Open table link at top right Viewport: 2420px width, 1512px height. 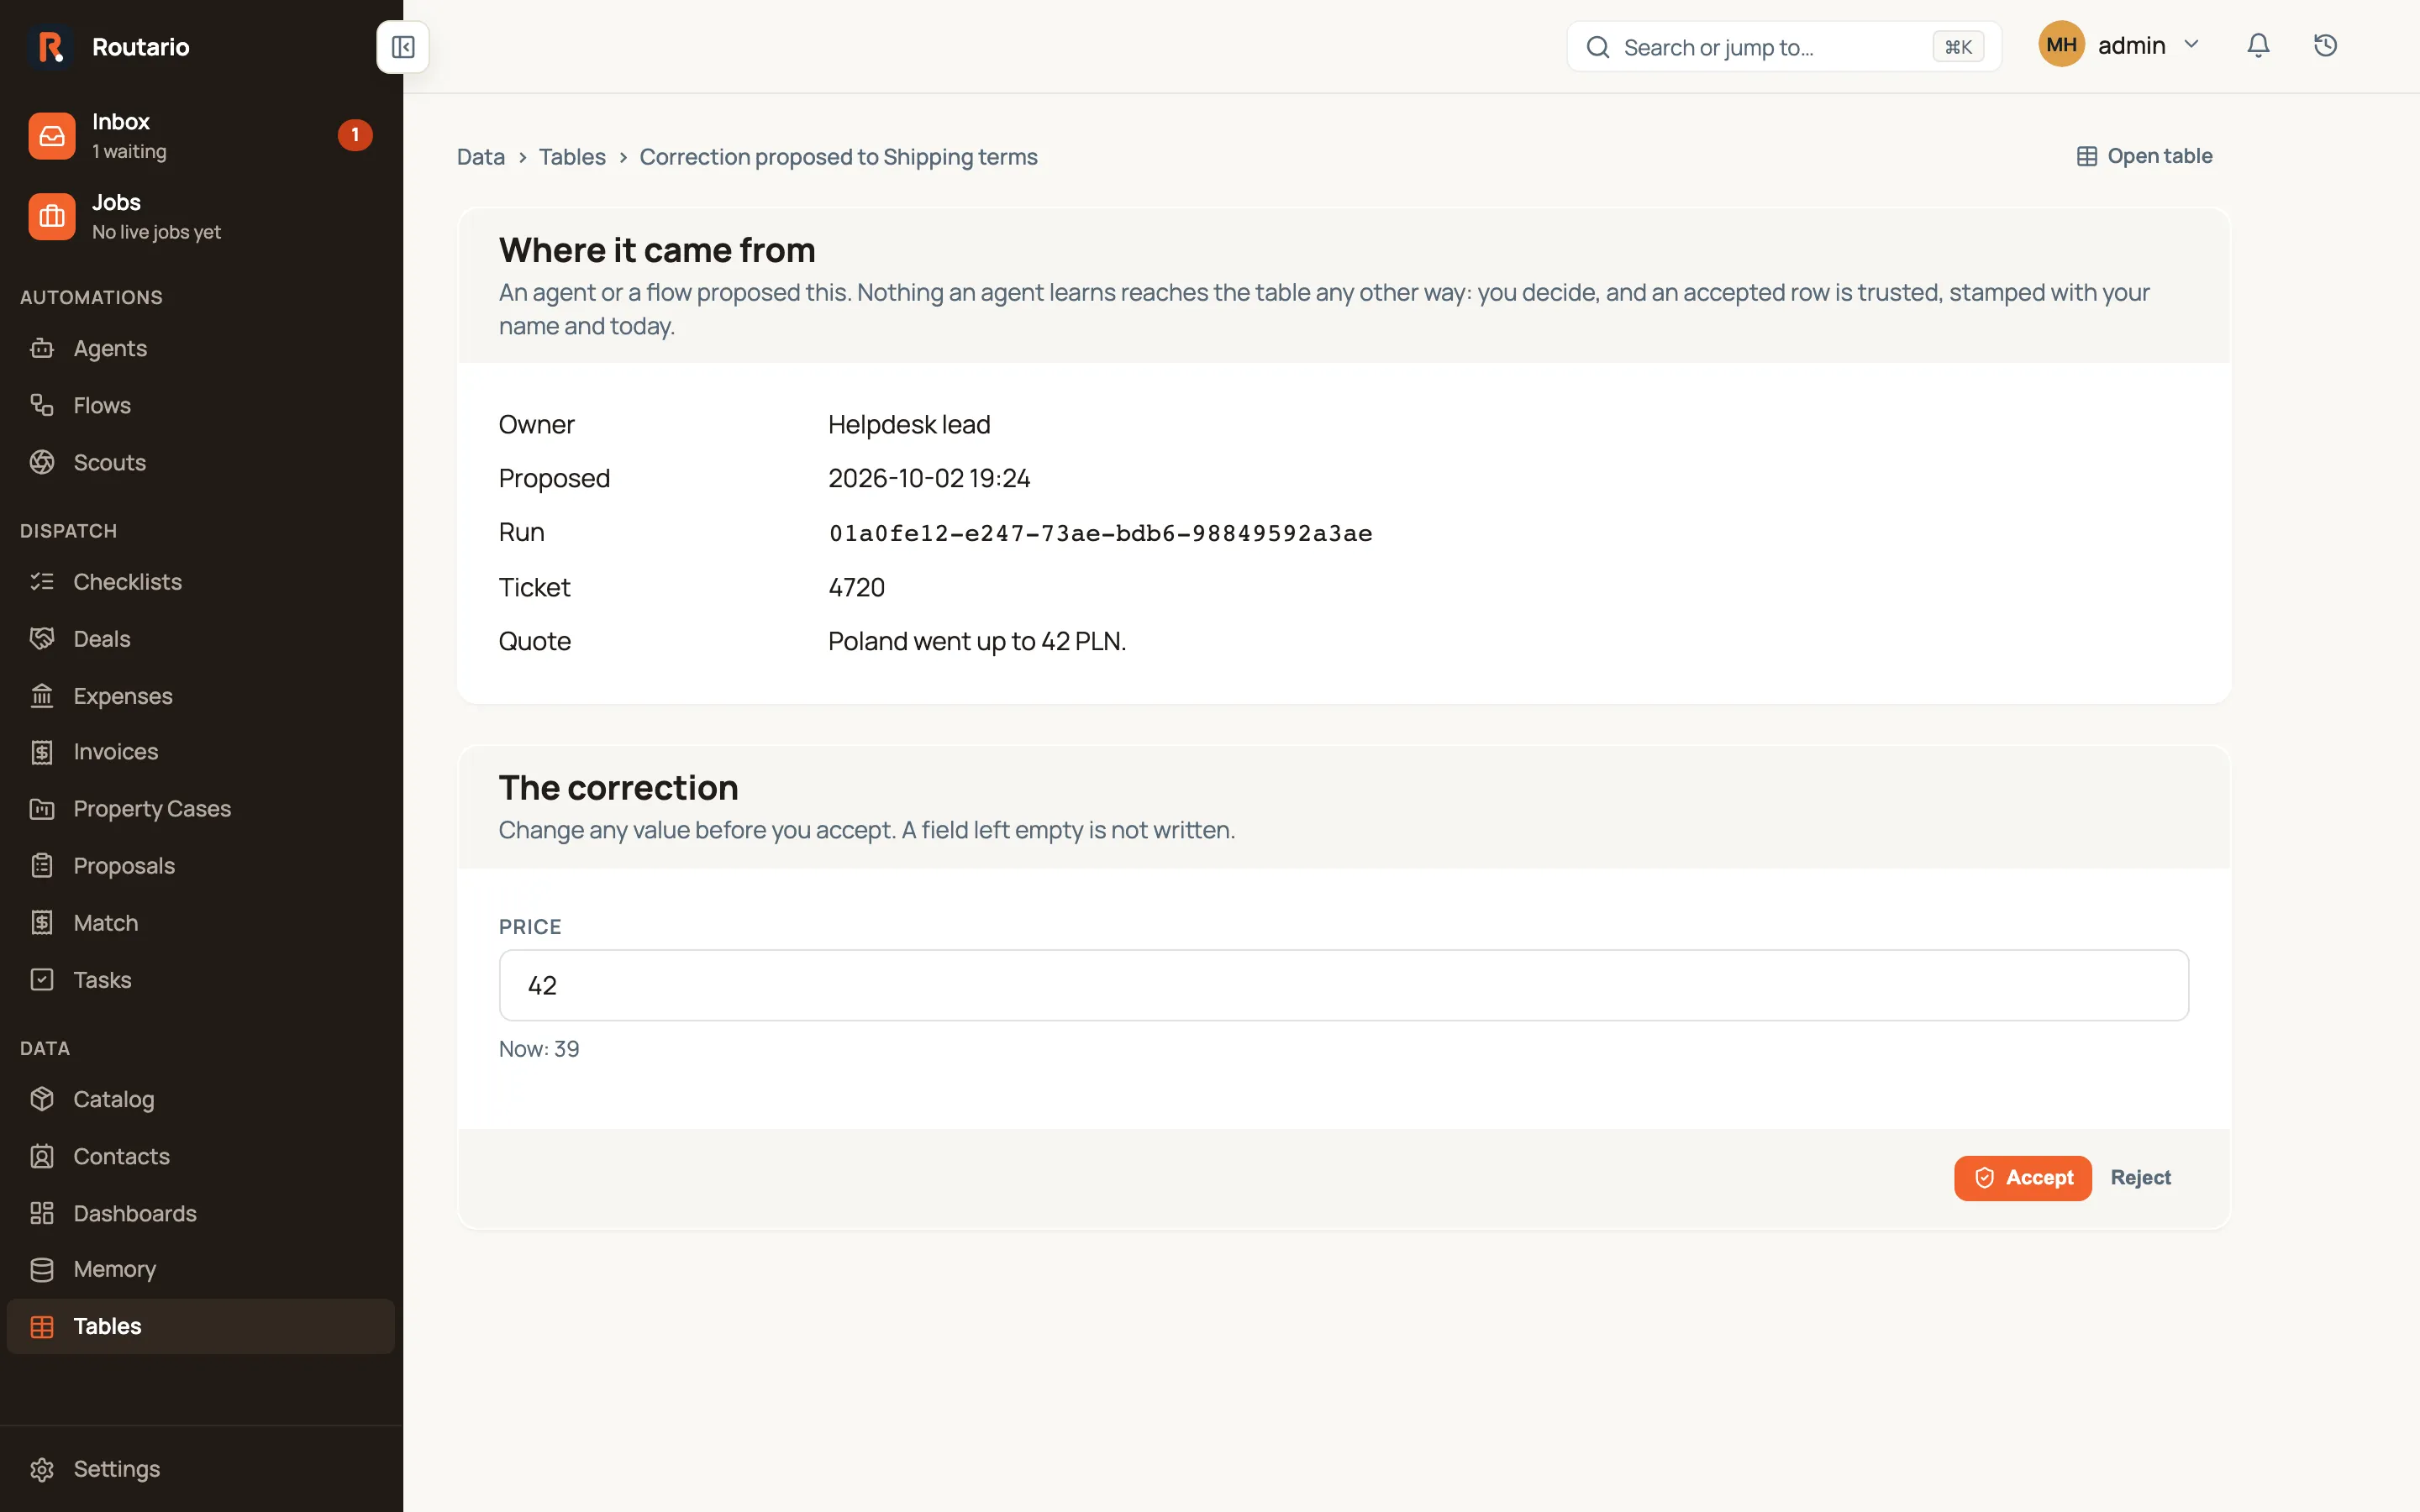pos(2144,156)
